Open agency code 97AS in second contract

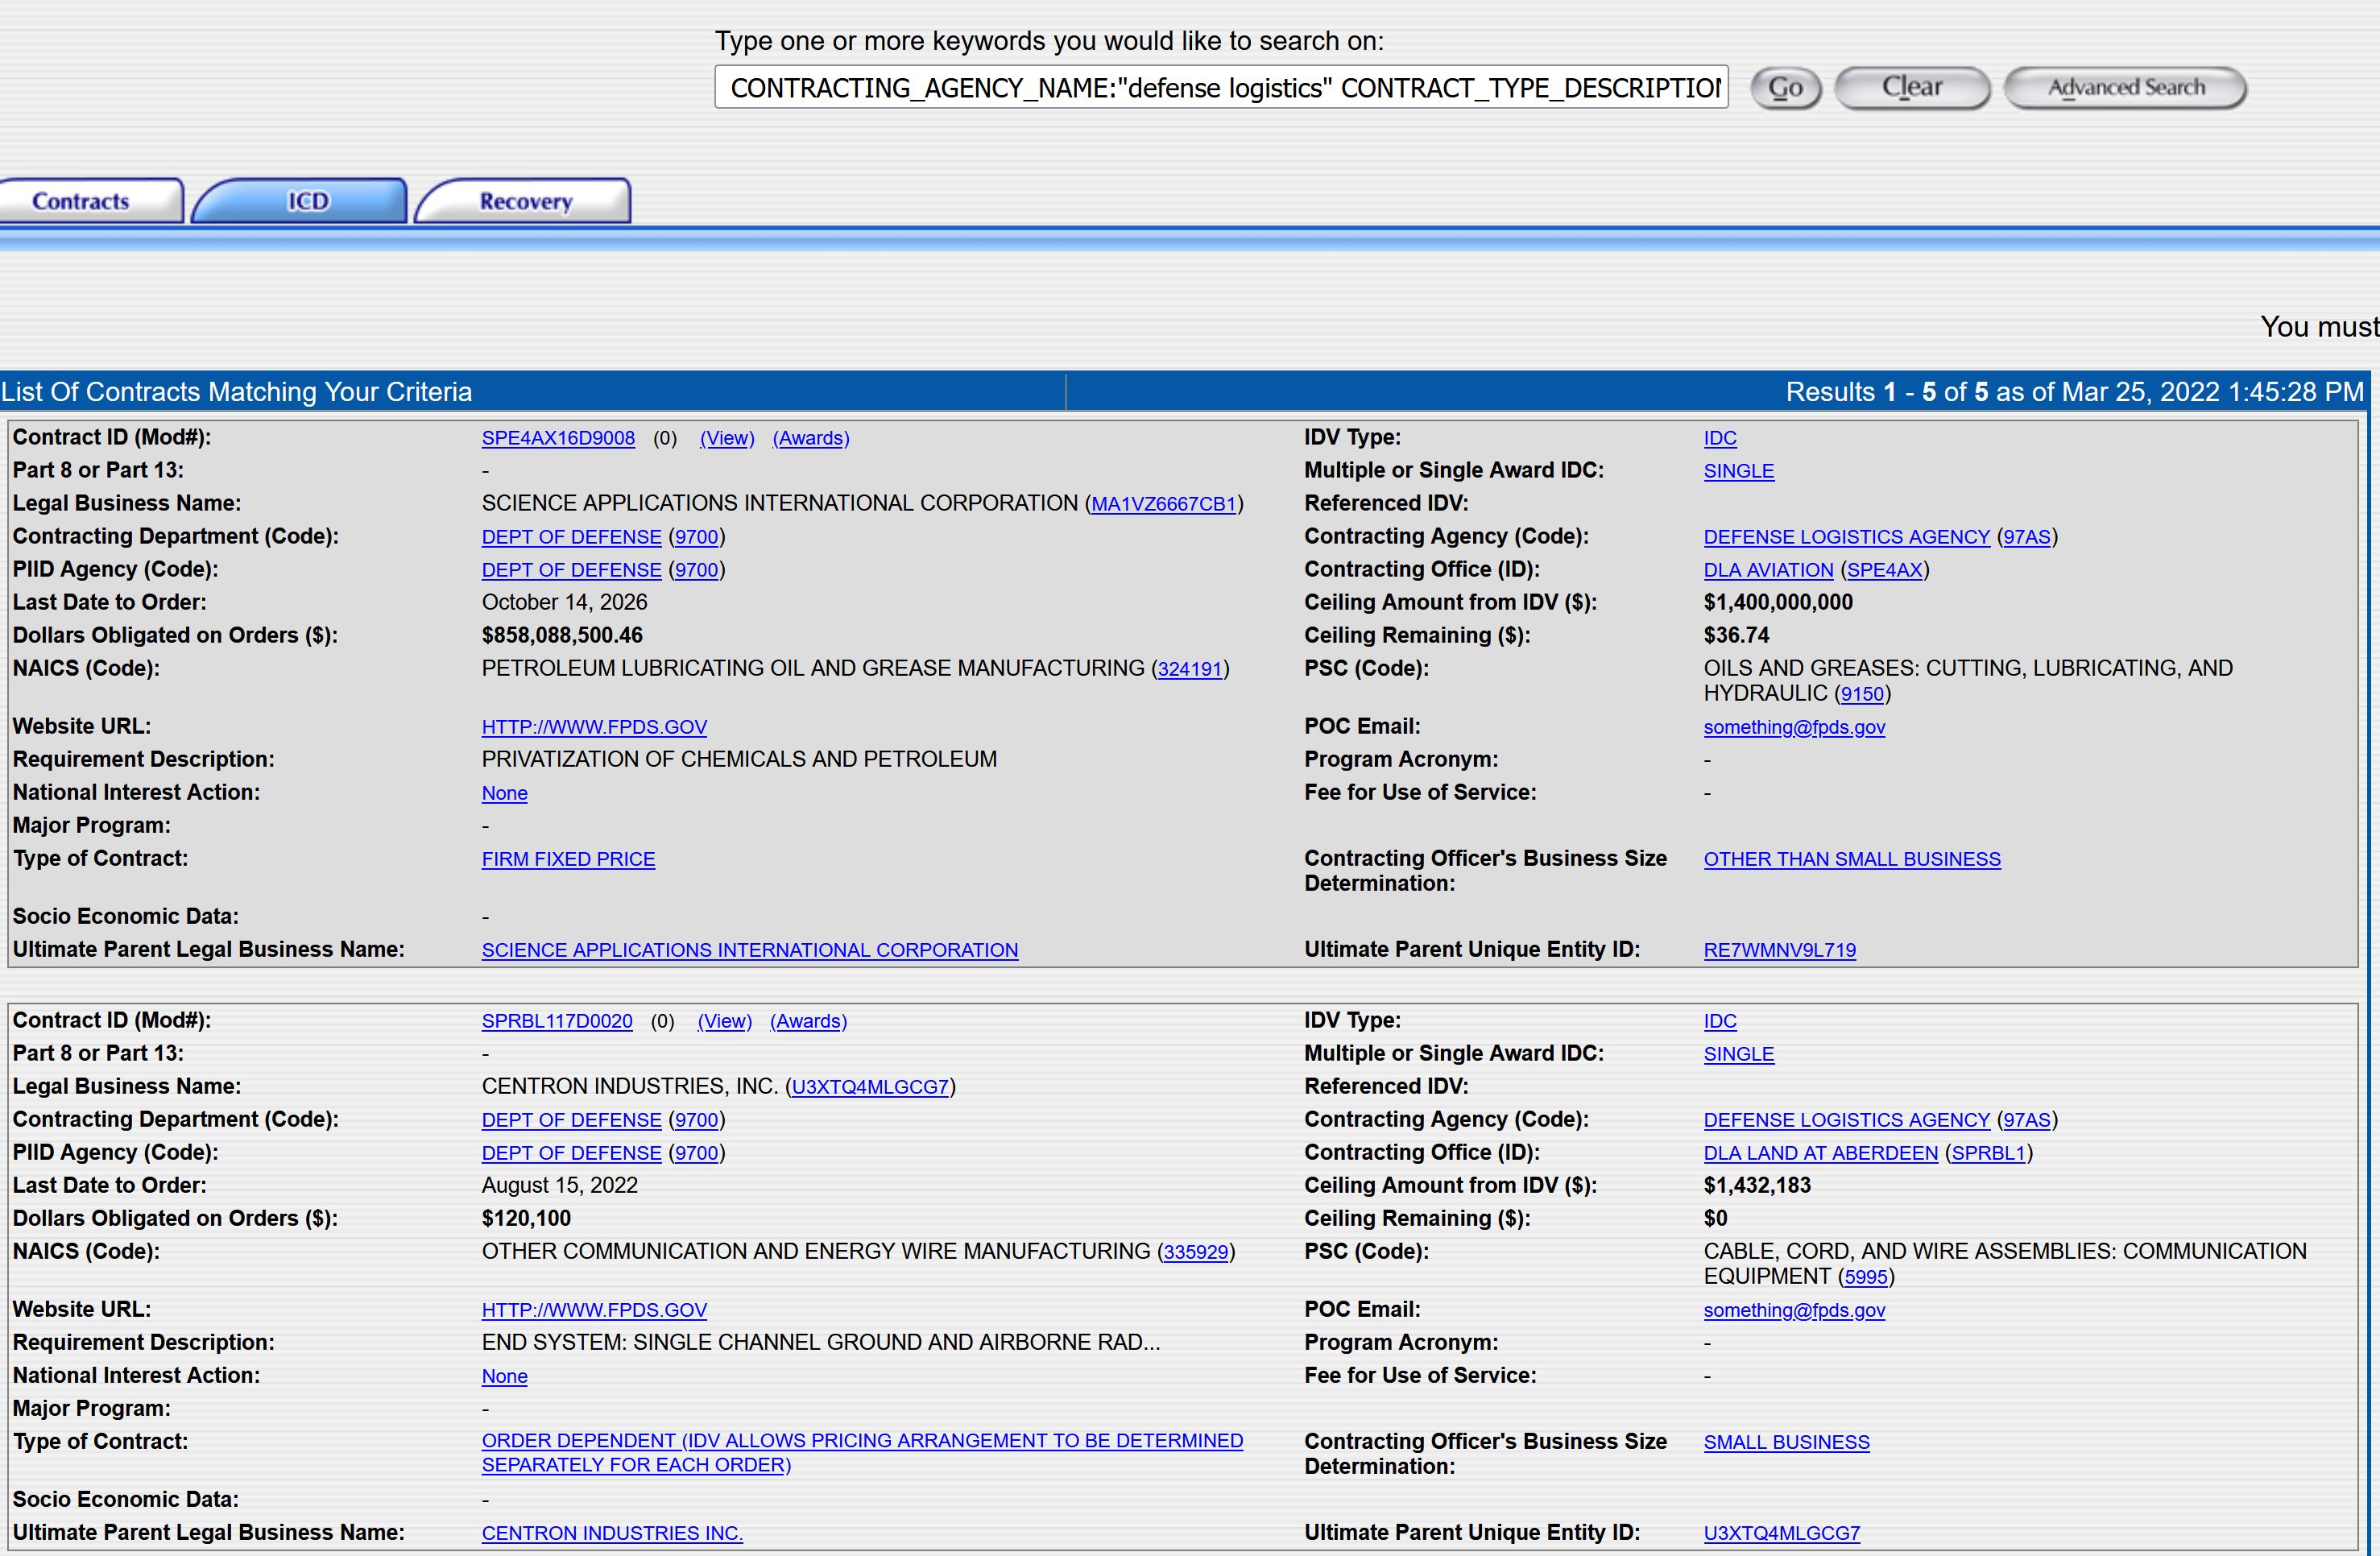click(x=2027, y=1120)
